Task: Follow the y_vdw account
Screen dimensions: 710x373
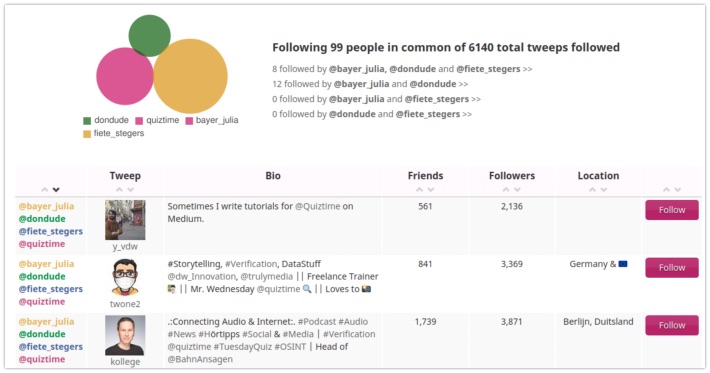Action: point(672,210)
